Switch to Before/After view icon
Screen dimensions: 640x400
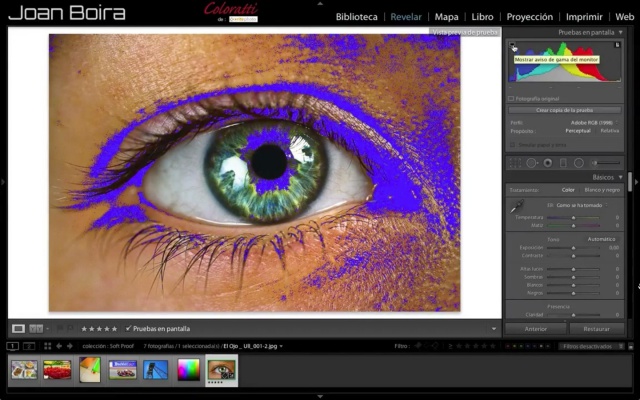tap(36, 329)
